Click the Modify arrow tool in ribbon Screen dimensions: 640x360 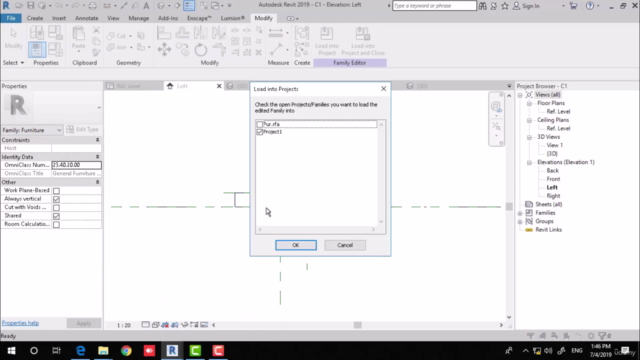coord(13,38)
